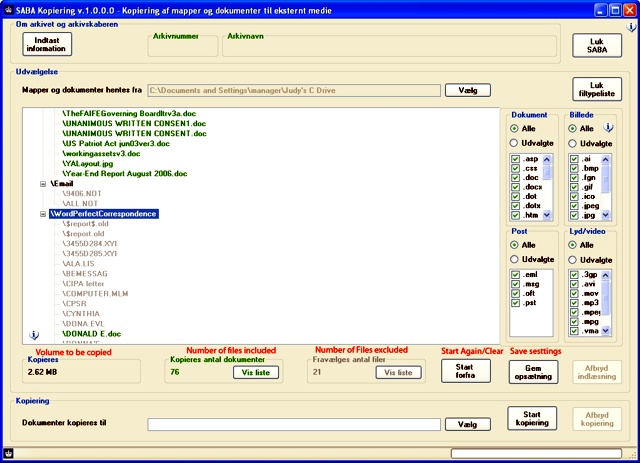Viewport: 640px width, 463px height.
Task: Select \DONALD E.doc in the tree
Action: [x=91, y=334]
